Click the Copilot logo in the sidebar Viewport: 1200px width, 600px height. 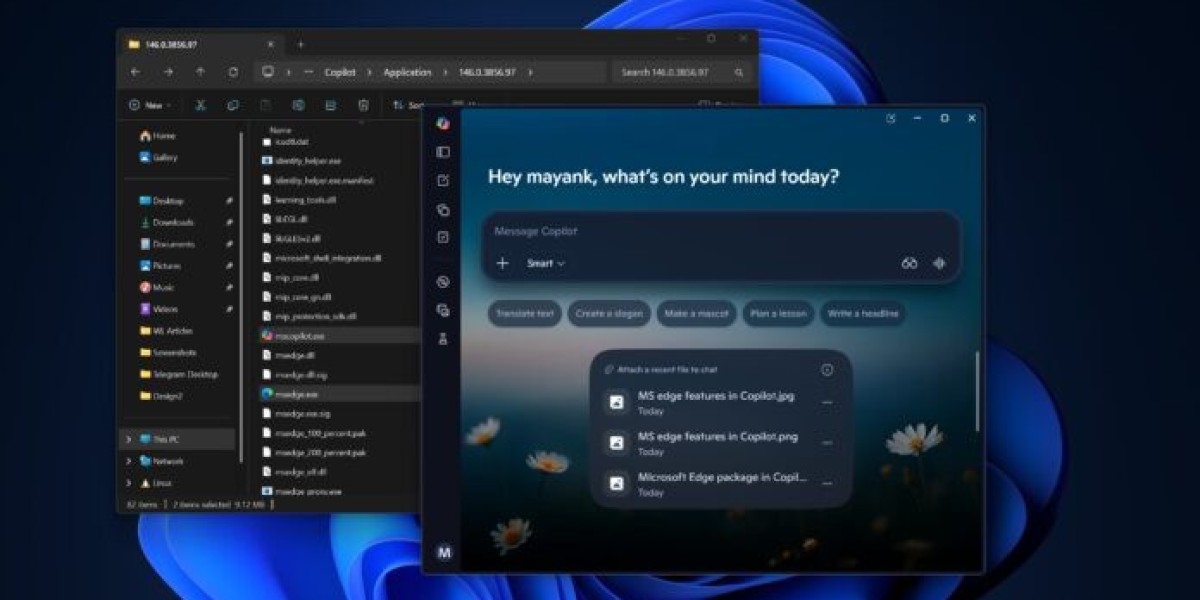pyautogui.click(x=443, y=123)
